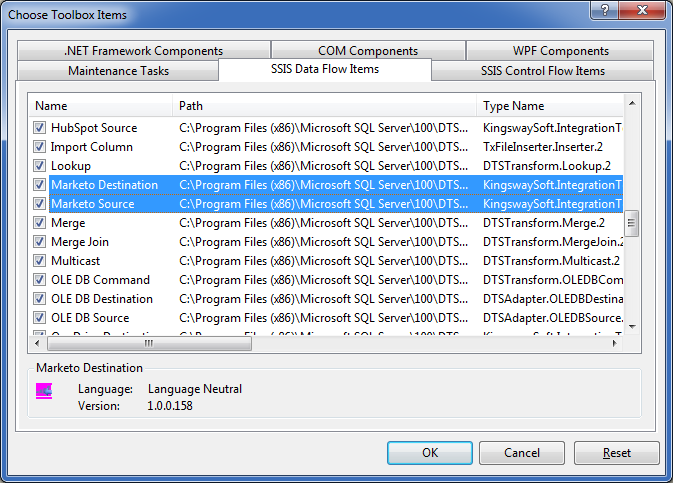Screen dimensions: 673x483
Task: Toggle the OLE DB Command checkbox
Action: 39,279
